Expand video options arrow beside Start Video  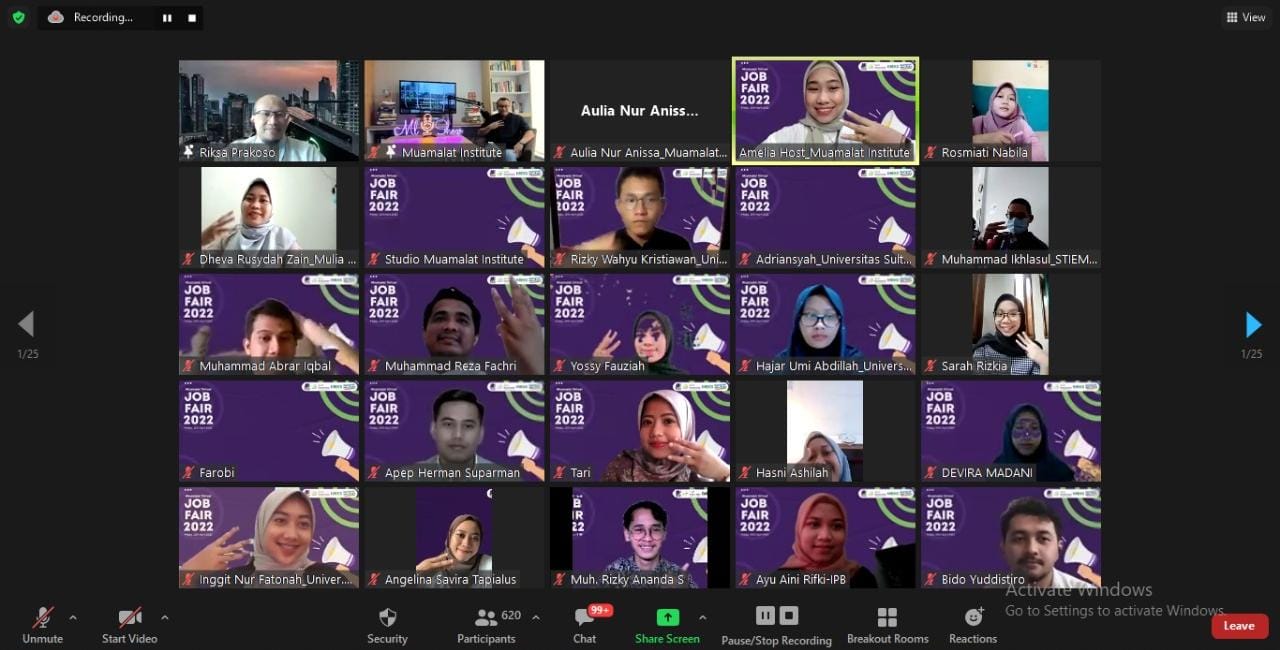[x=164, y=617]
